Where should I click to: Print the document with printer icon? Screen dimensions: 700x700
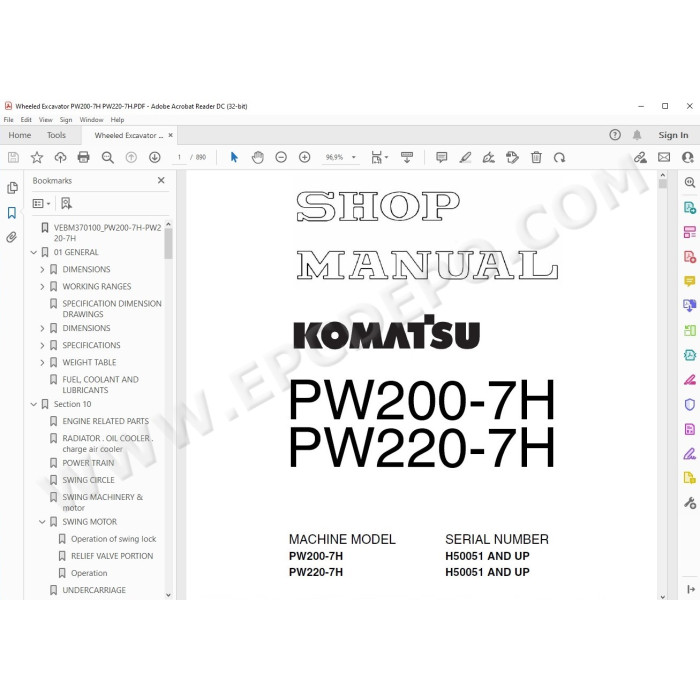[x=83, y=157]
